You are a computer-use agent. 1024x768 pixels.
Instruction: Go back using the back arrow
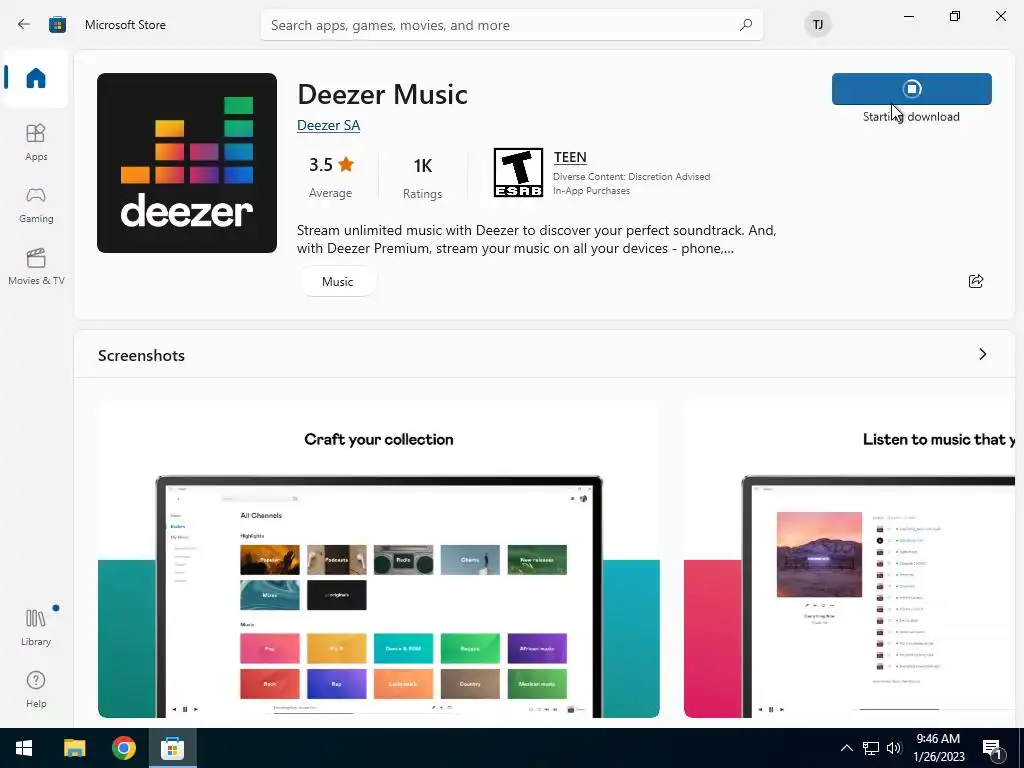click(24, 25)
